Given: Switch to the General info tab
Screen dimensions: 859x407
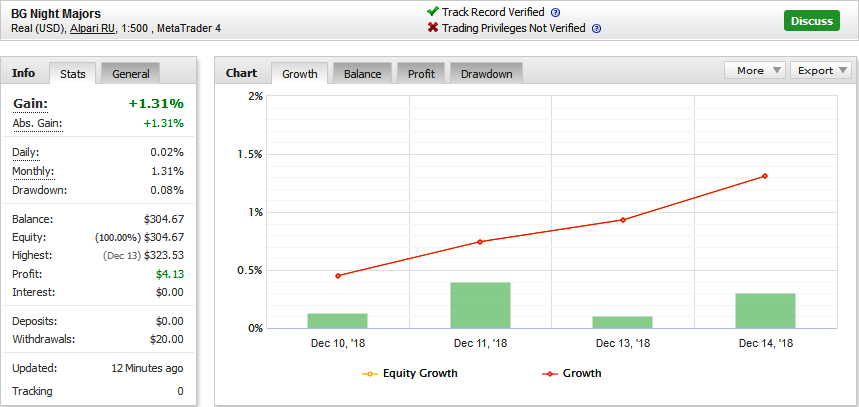Looking at the screenshot, I should tap(130, 73).
